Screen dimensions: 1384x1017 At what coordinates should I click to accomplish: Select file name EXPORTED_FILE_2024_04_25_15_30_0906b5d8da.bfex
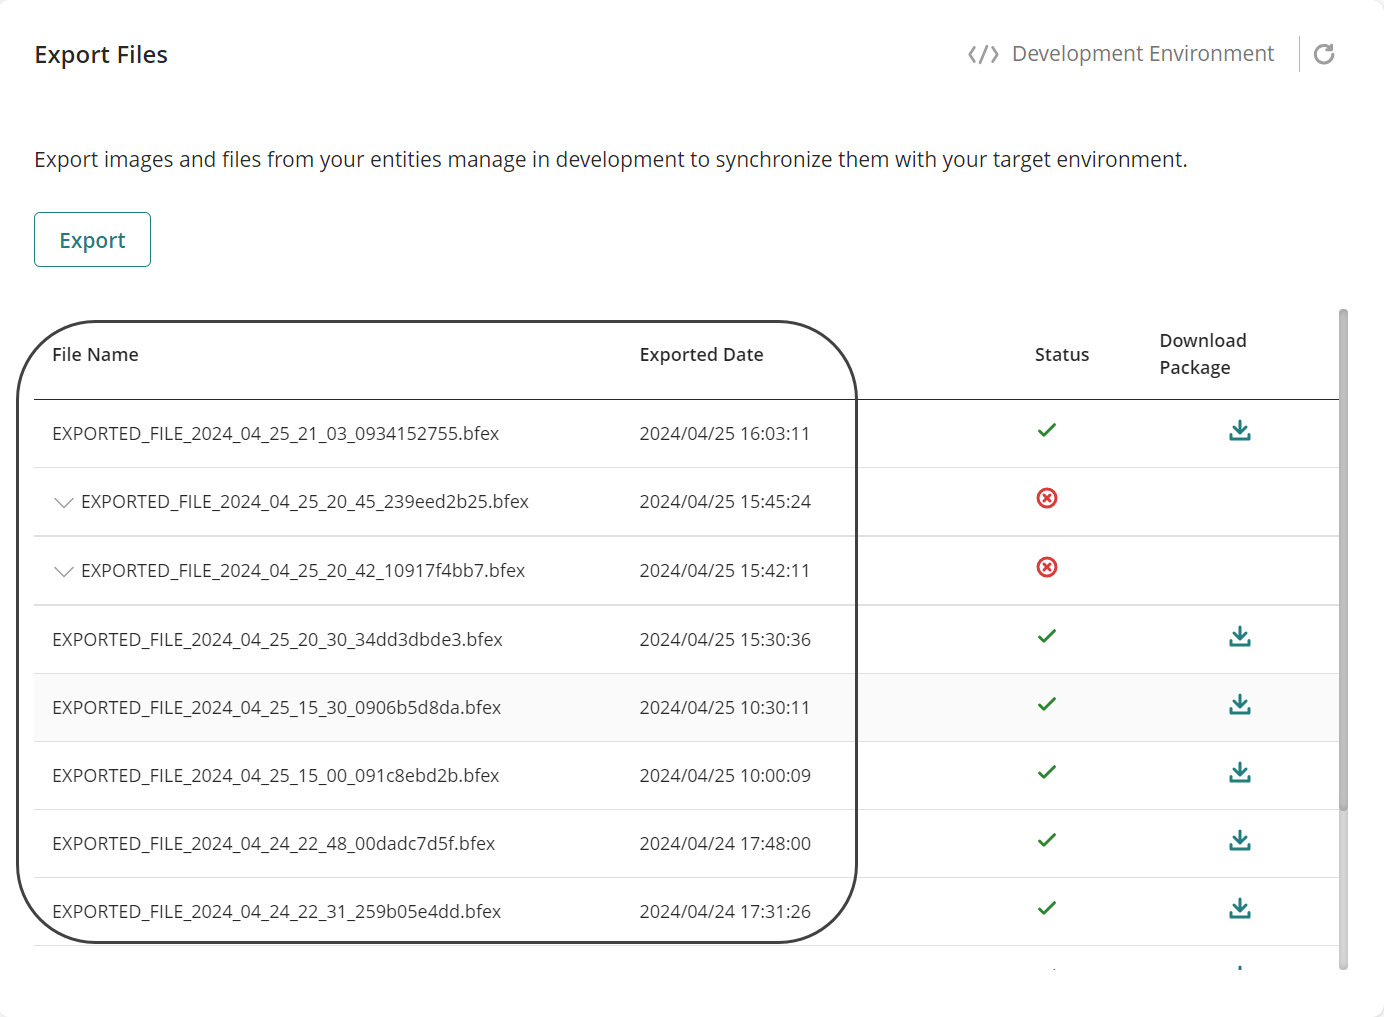tap(276, 708)
